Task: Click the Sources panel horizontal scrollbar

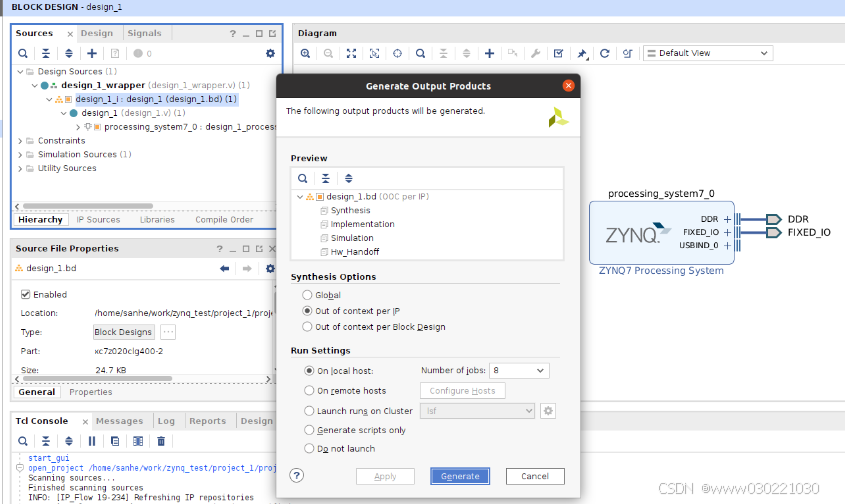Action: click(x=88, y=206)
